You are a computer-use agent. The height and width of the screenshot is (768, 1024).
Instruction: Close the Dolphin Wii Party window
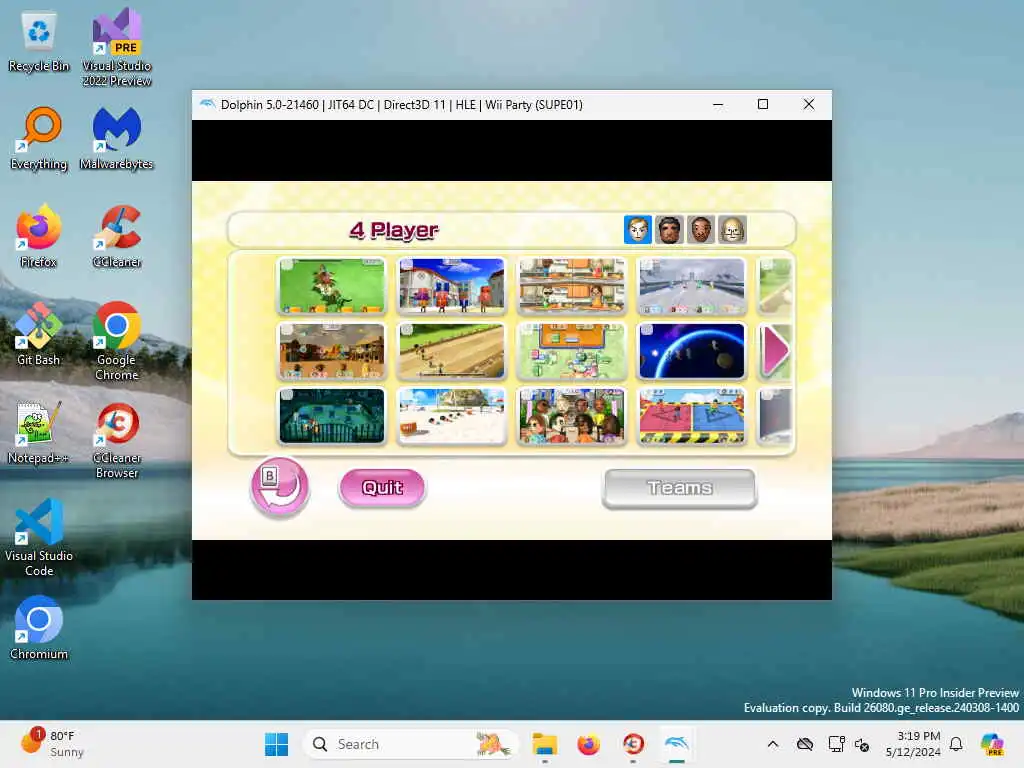tap(808, 104)
